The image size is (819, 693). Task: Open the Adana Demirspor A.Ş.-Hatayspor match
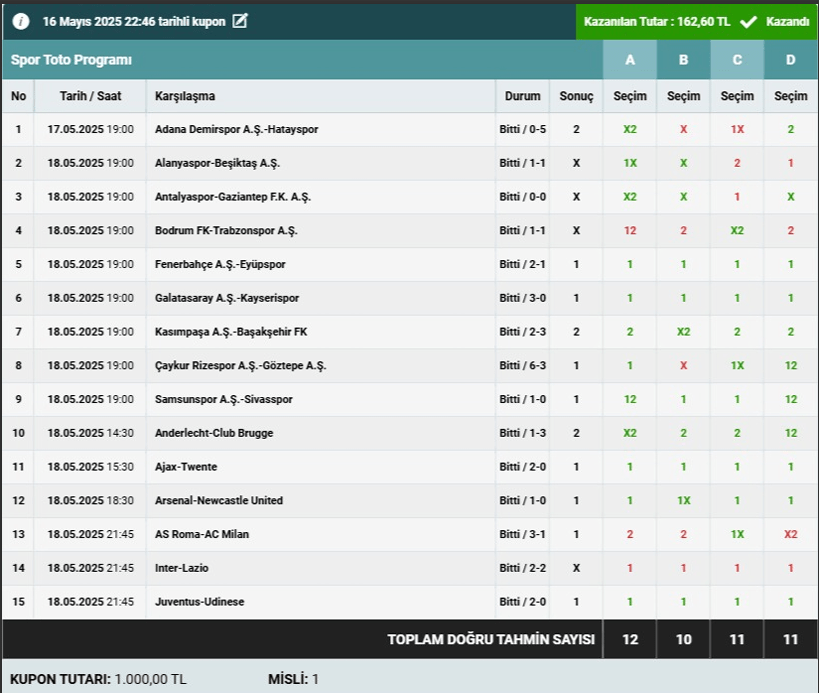[237, 130]
